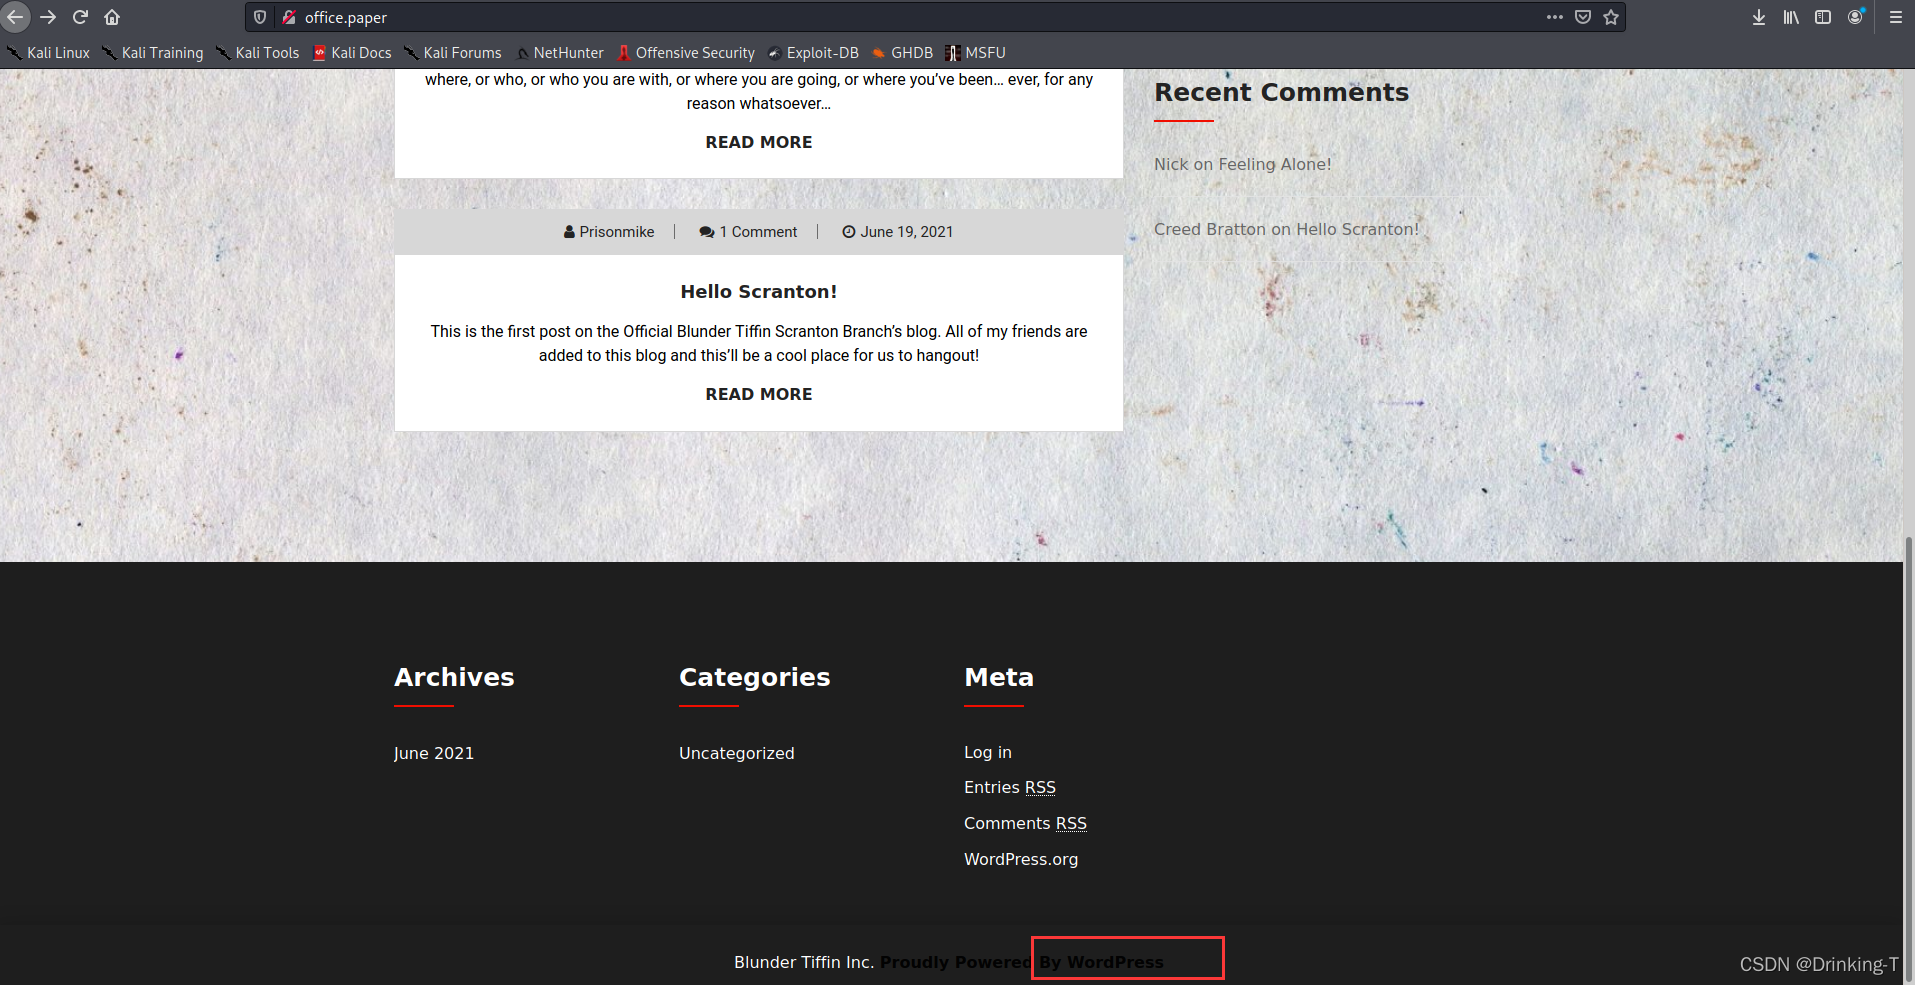Open the hamburger application menu
This screenshot has width=1915, height=985.
click(x=1895, y=17)
